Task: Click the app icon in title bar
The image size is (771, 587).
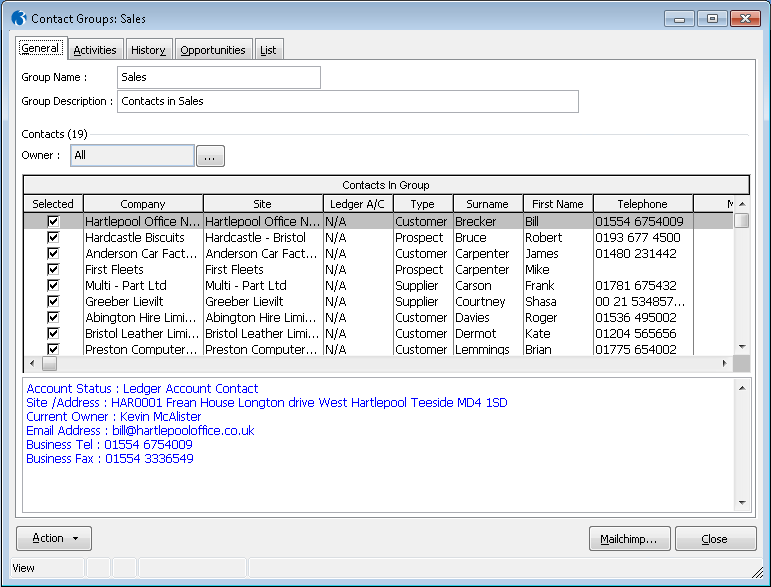Action: coord(18,18)
